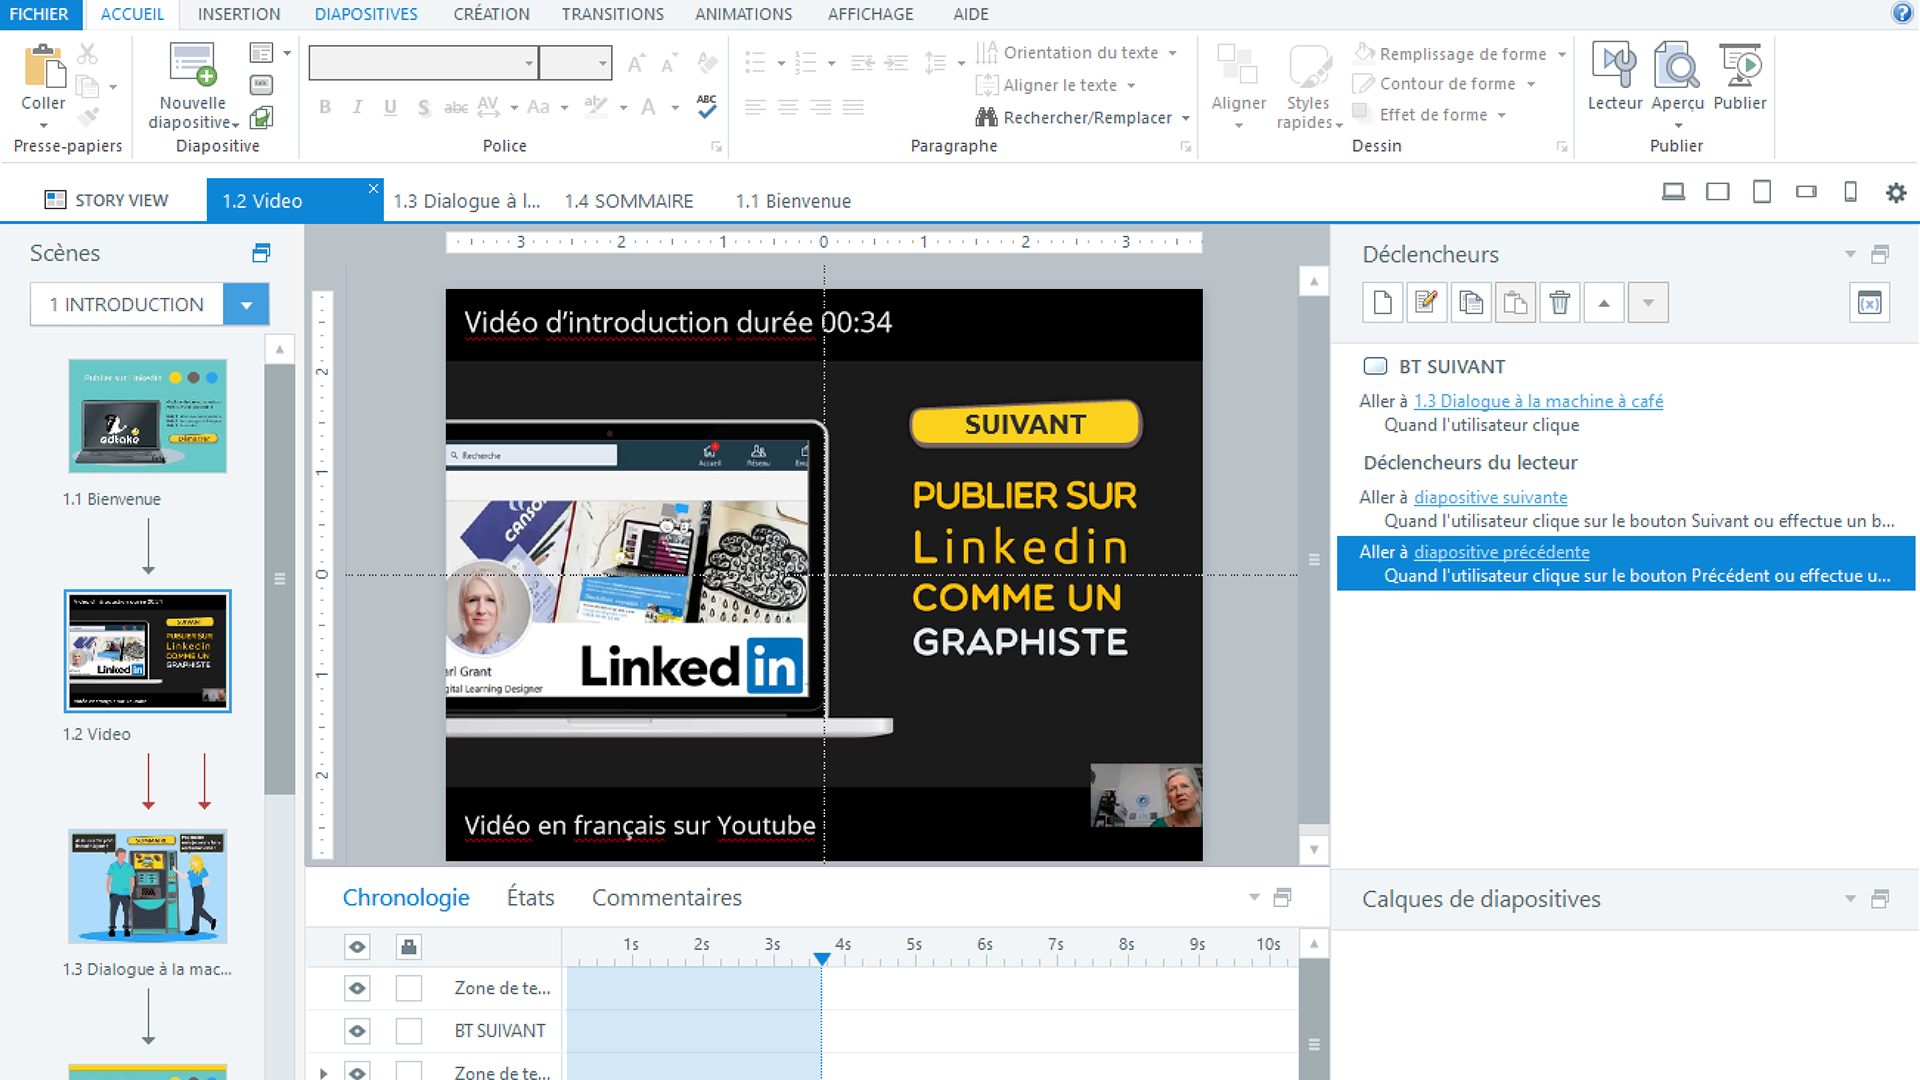Open help question mark icon
The height and width of the screenshot is (1080, 1920).
(x=1901, y=13)
